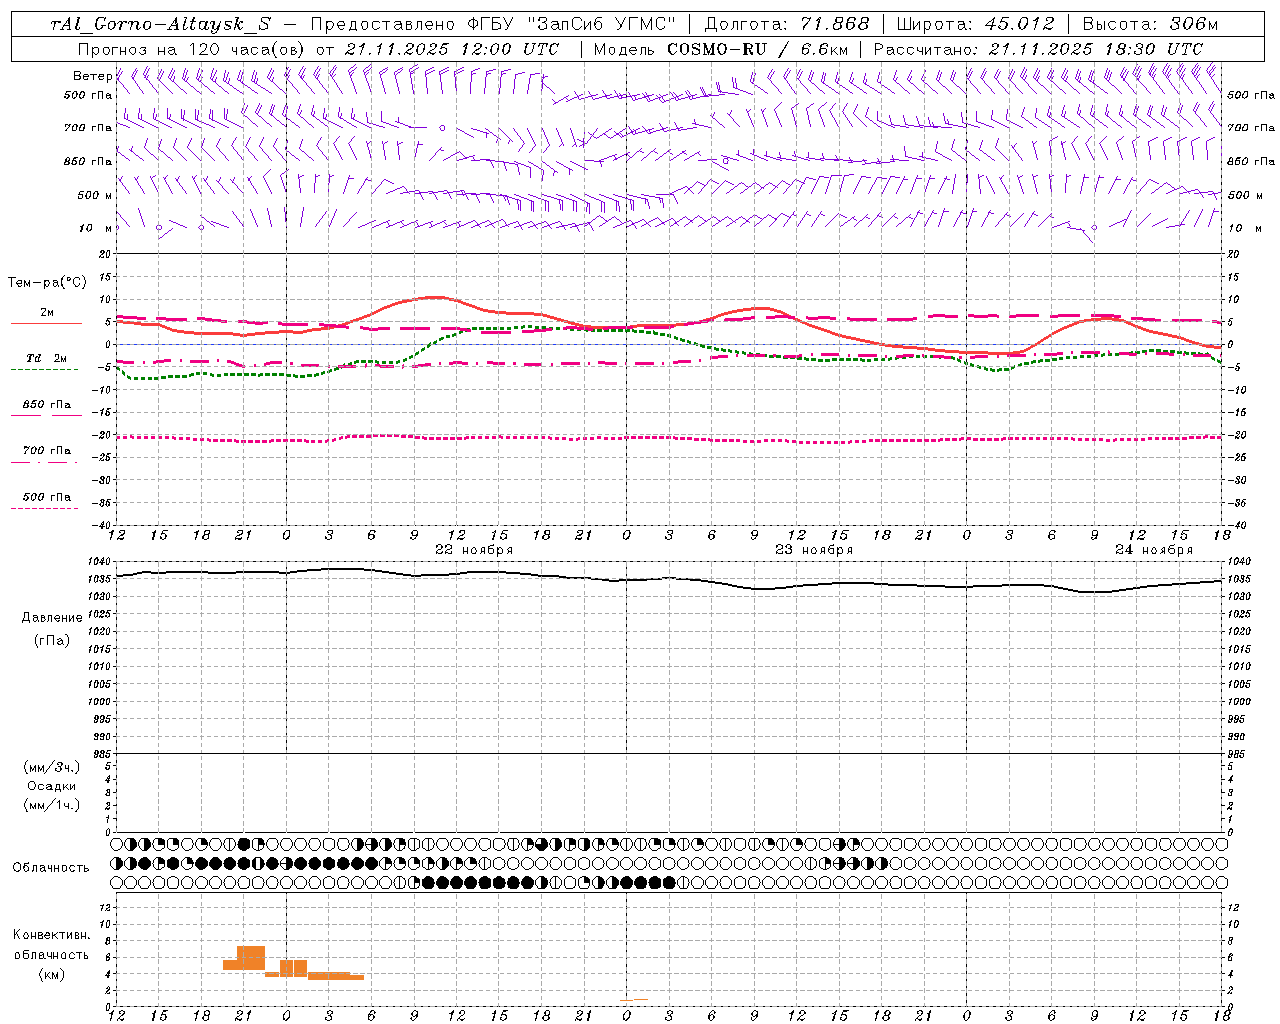Click the tallest orange convective cloud bar
The width and height of the screenshot is (1280, 1024).
click(x=251, y=957)
